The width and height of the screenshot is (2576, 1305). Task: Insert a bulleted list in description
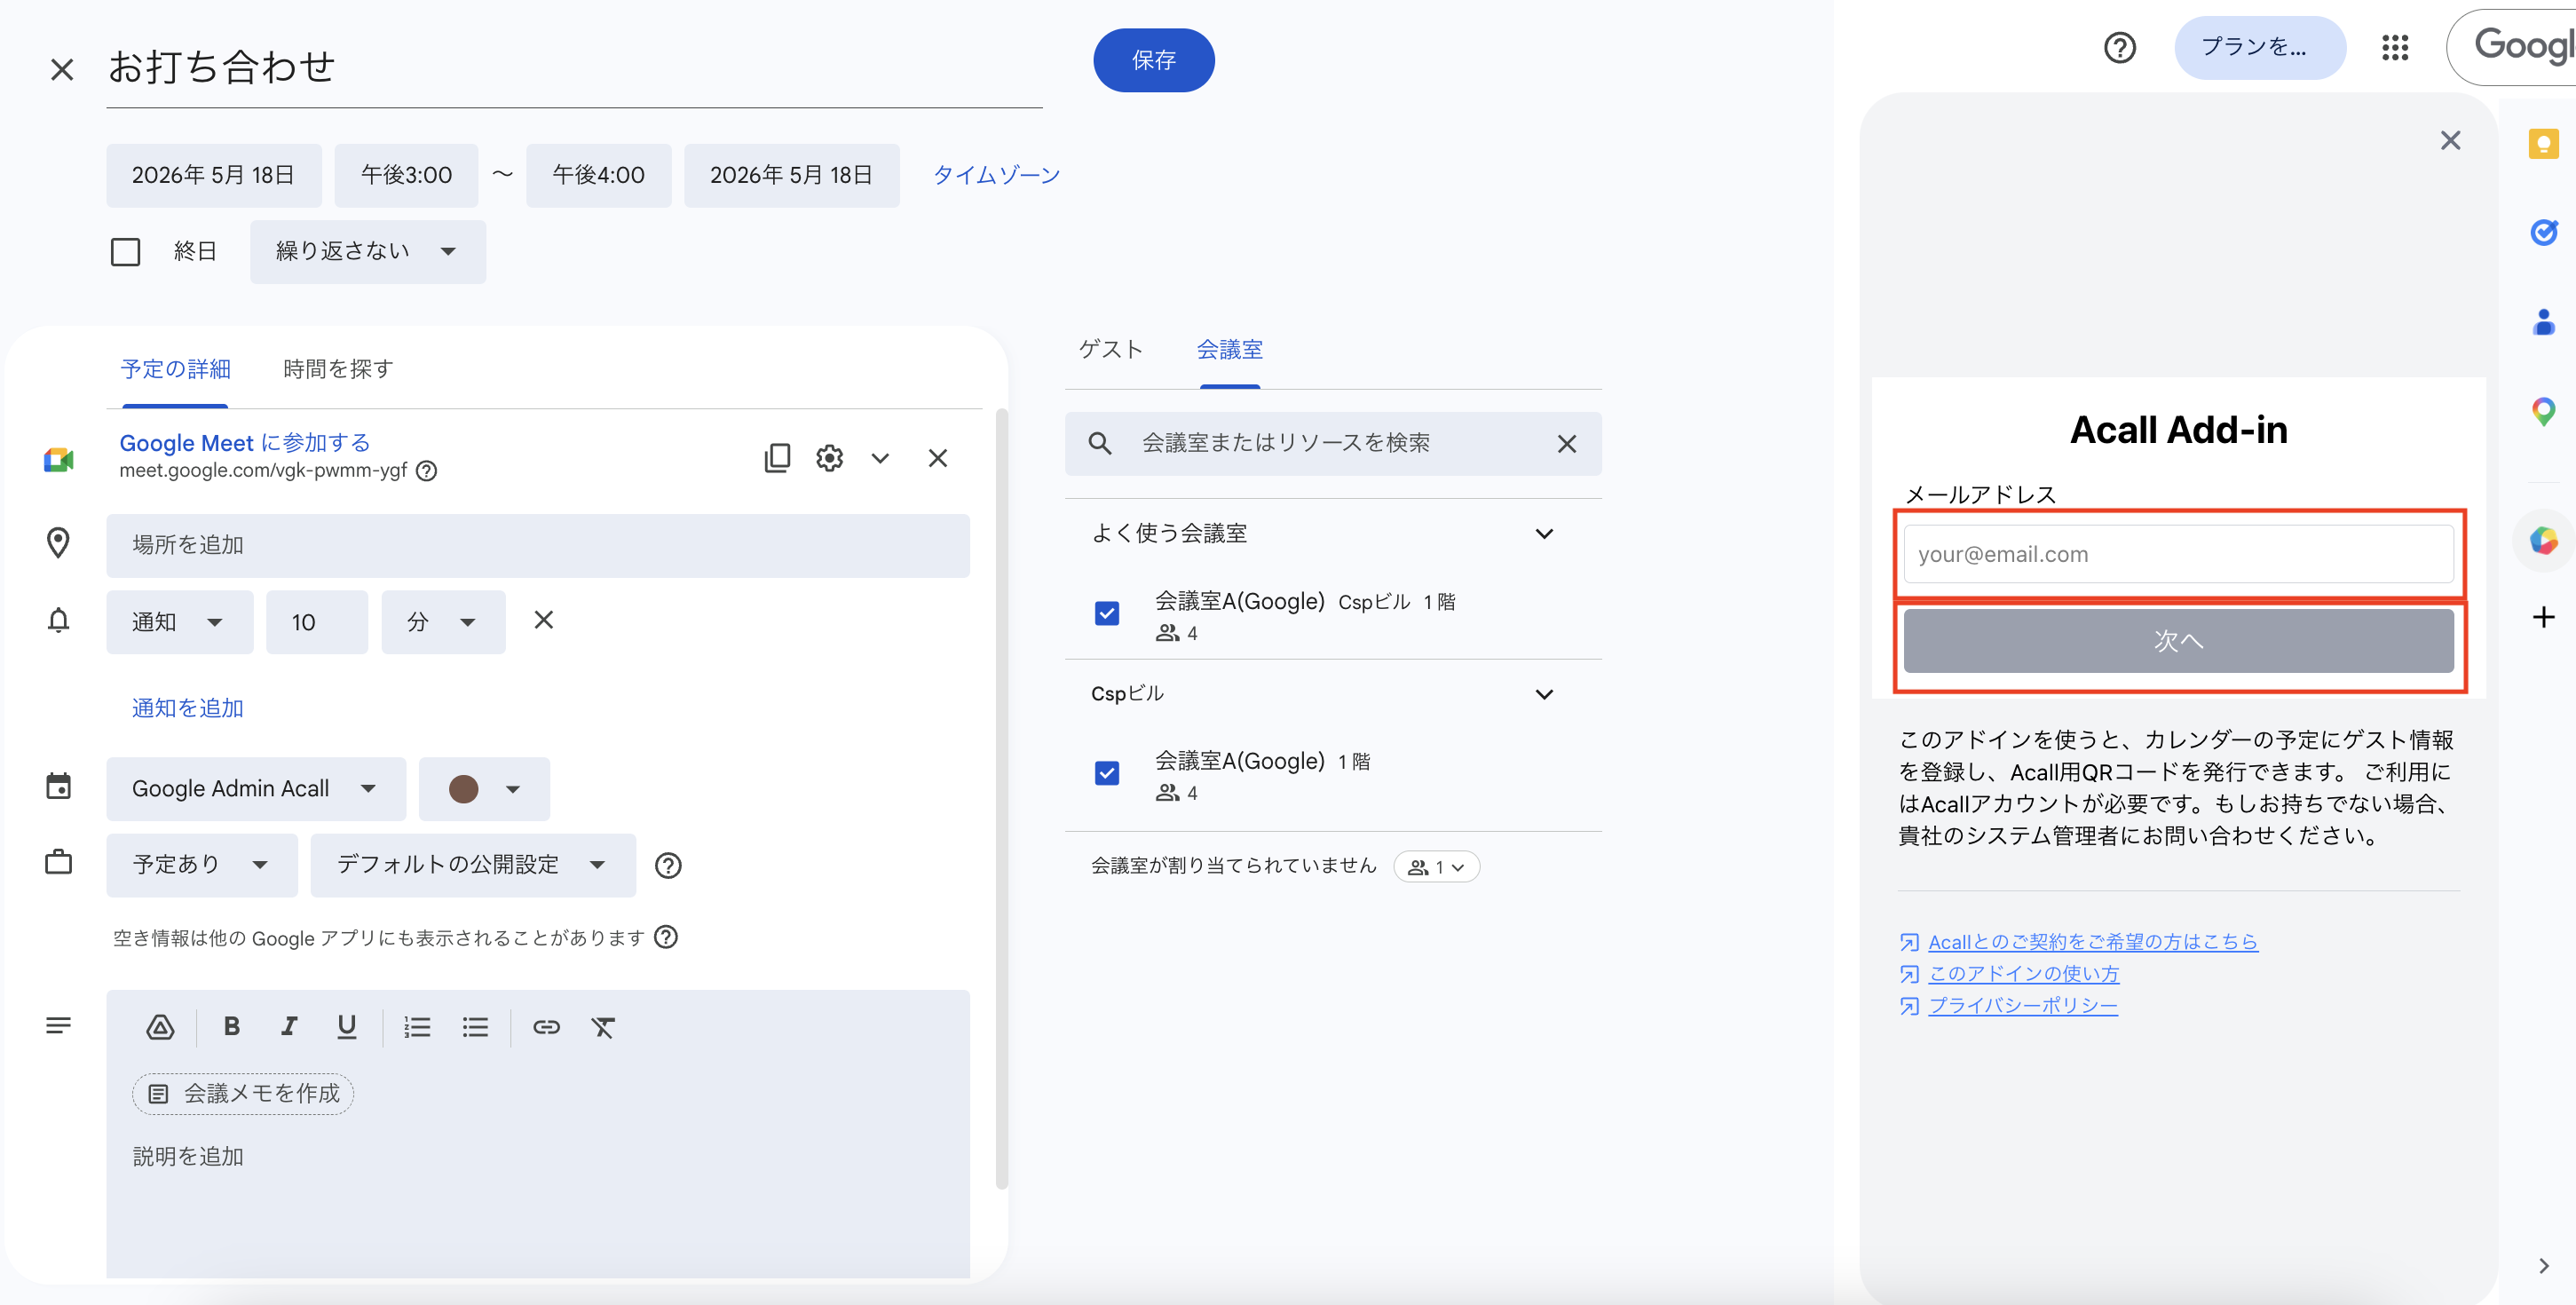pyautogui.click(x=475, y=1027)
